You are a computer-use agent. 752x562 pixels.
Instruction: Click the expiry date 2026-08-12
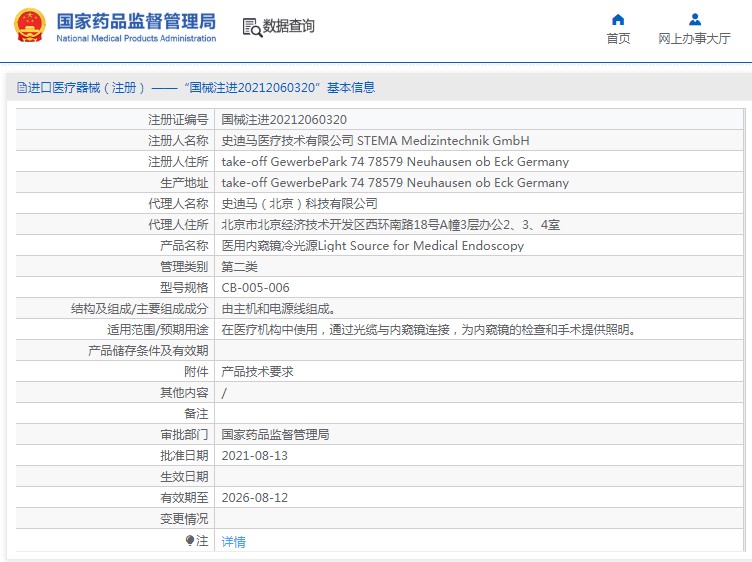[255, 498]
